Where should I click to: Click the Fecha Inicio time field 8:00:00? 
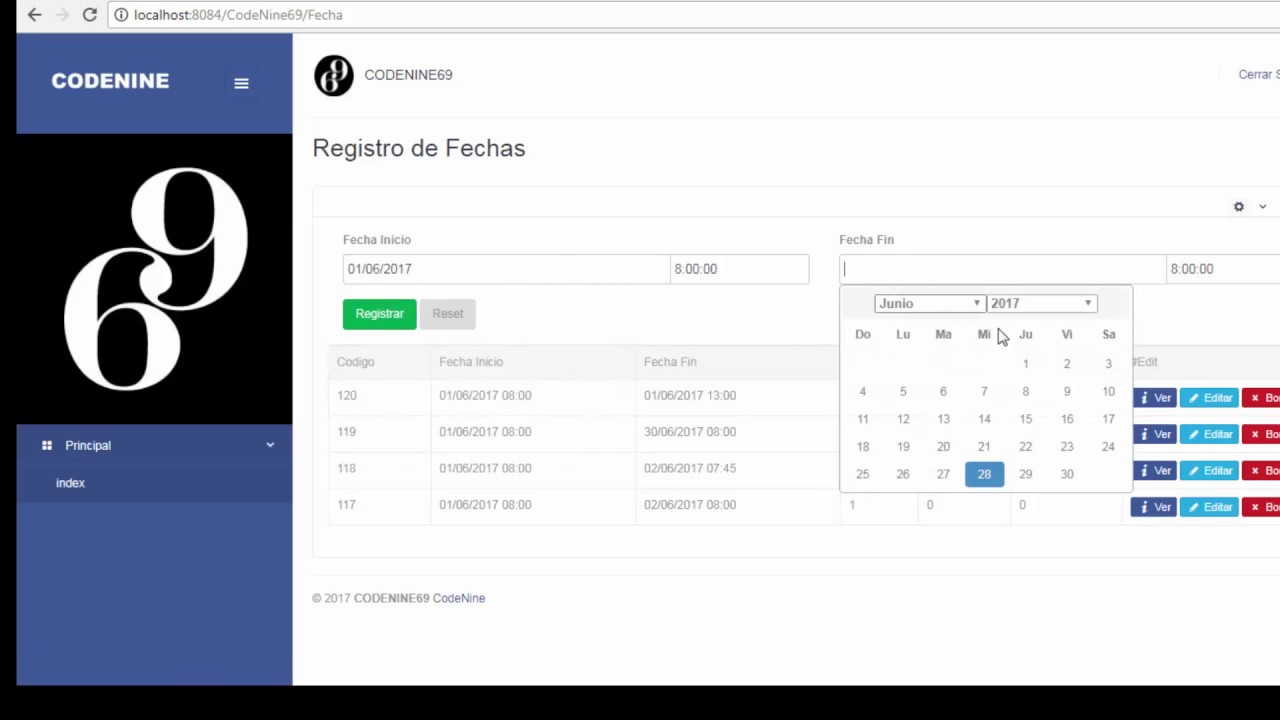tap(739, 269)
